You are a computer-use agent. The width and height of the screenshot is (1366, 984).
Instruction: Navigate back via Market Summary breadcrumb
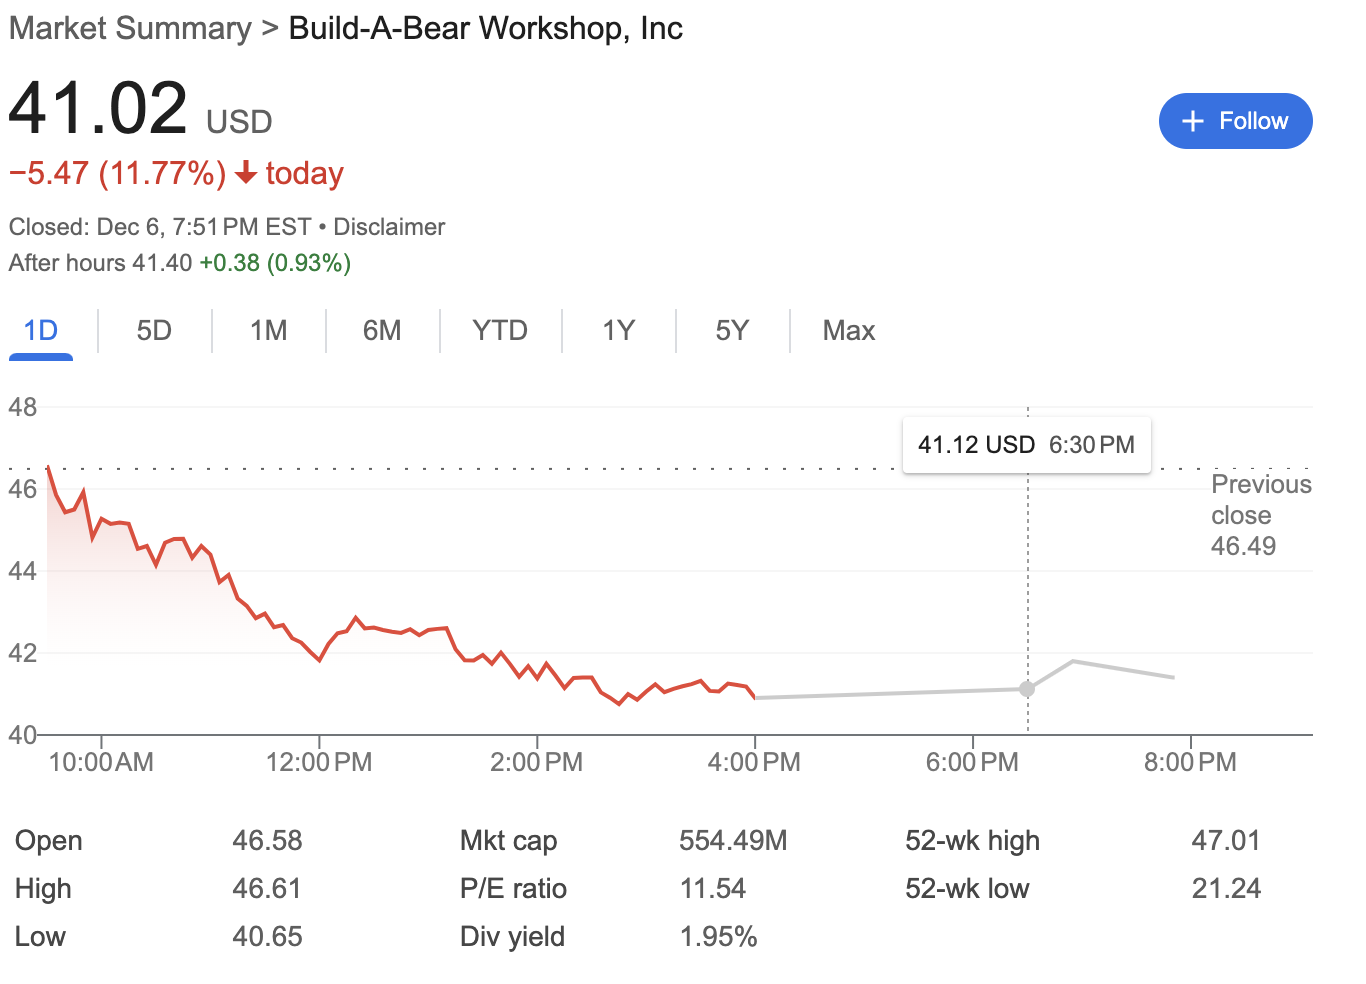point(129,28)
